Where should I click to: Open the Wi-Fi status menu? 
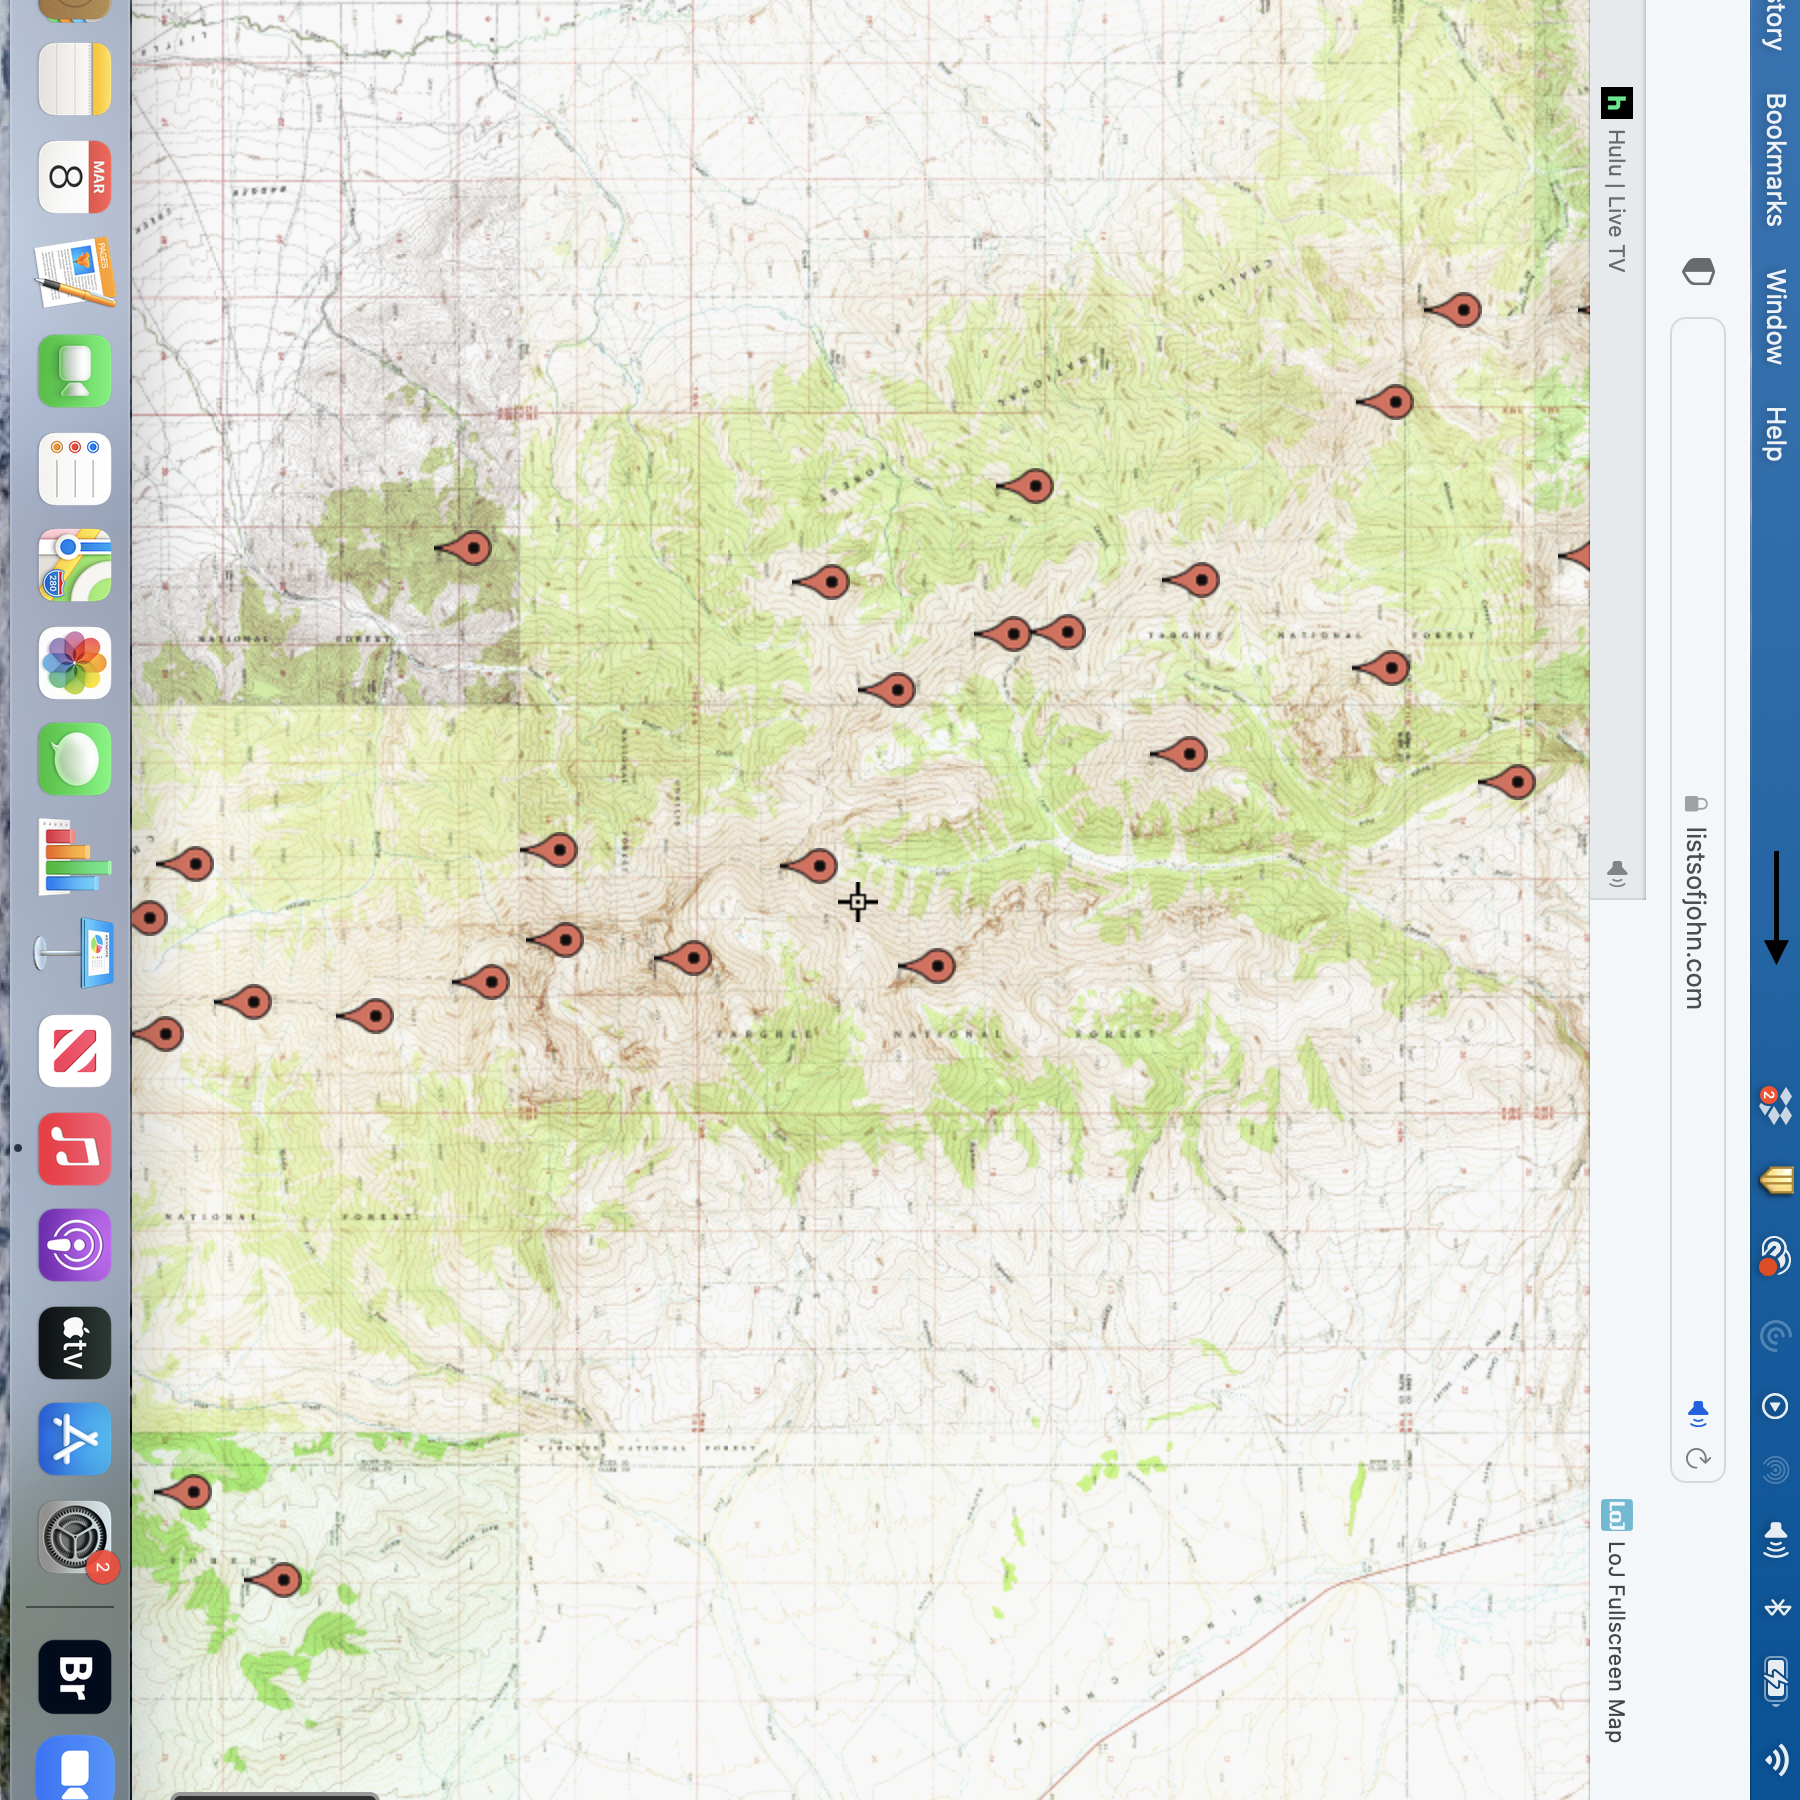click(x=1776, y=1759)
